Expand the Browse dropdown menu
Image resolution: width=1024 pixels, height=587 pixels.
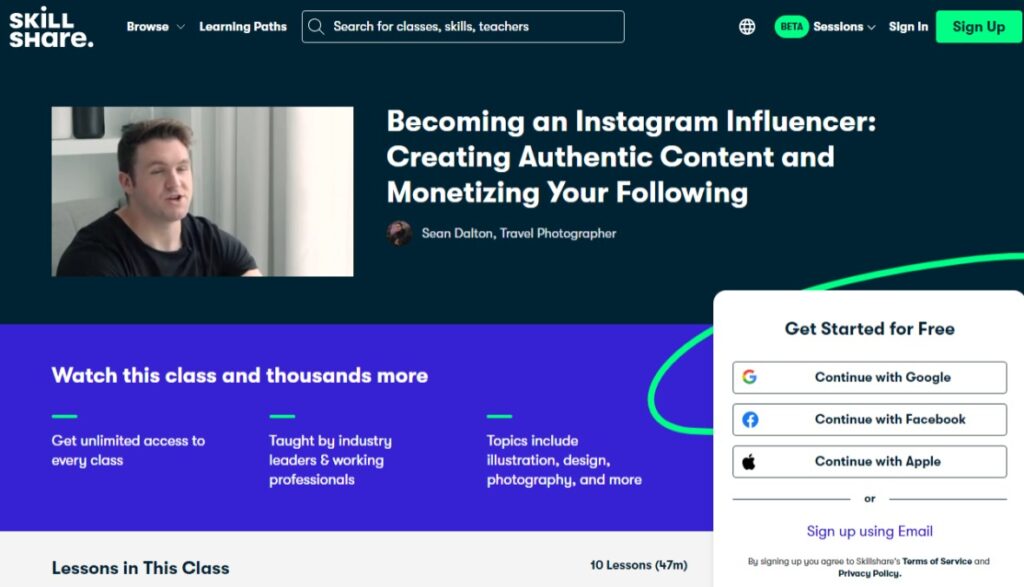[155, 27]
